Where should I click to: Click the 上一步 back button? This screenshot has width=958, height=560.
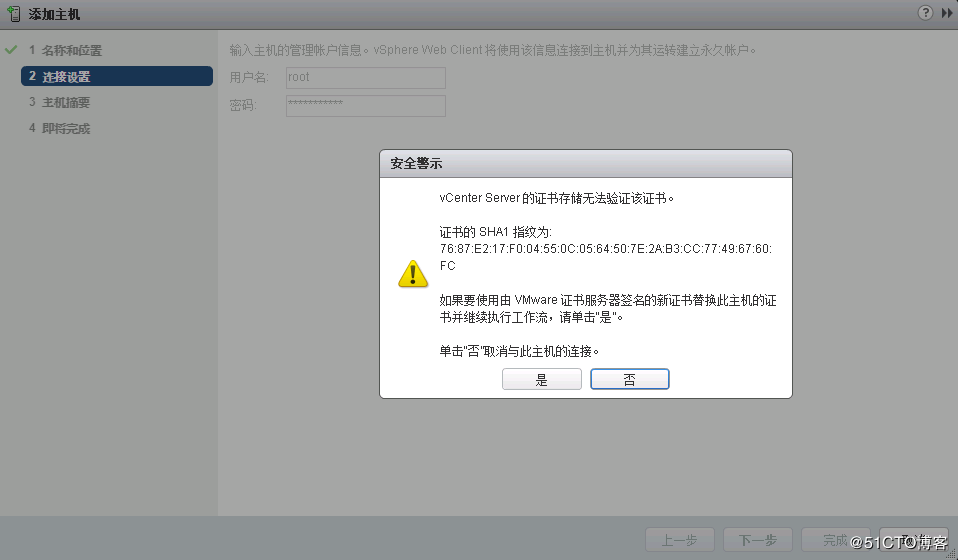tap(679, 540)
